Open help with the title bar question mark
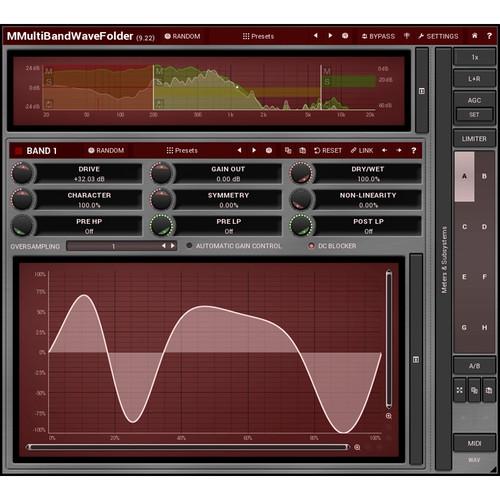Screen dimensions: 500x500 pyautogui.click(x=489, y=36)
